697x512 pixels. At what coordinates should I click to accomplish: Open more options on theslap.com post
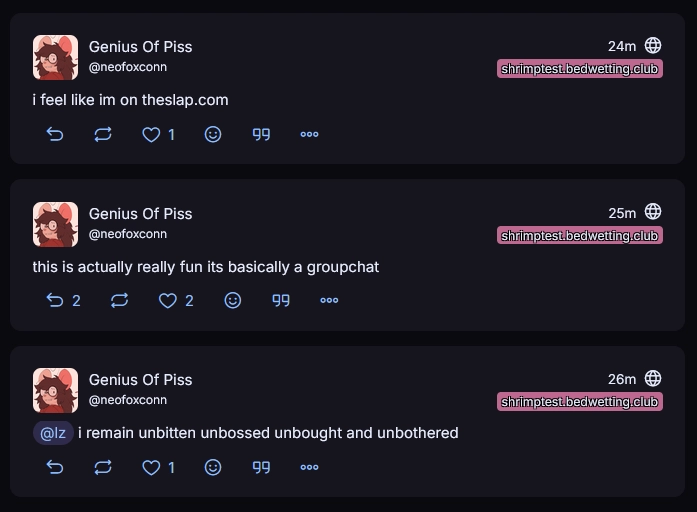[x=309, y=134]
